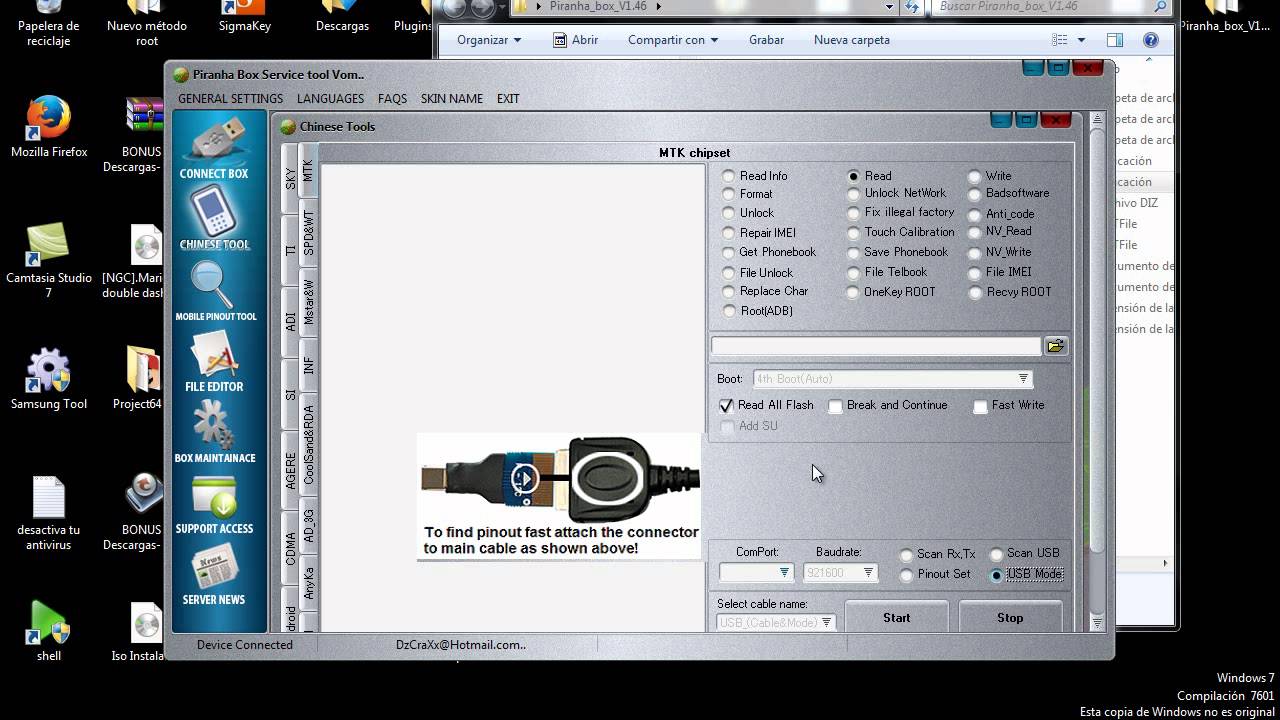
Task: Choose the Format radio option
Action: point(729,194)
